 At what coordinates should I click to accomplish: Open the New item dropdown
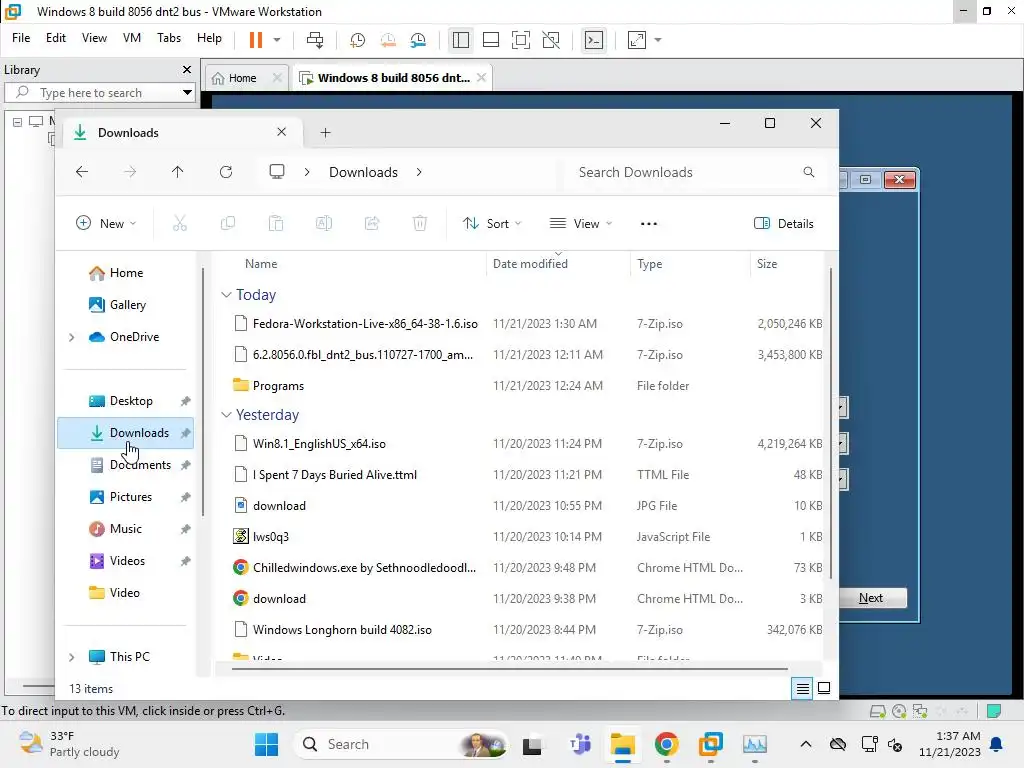tap(106, 223)
